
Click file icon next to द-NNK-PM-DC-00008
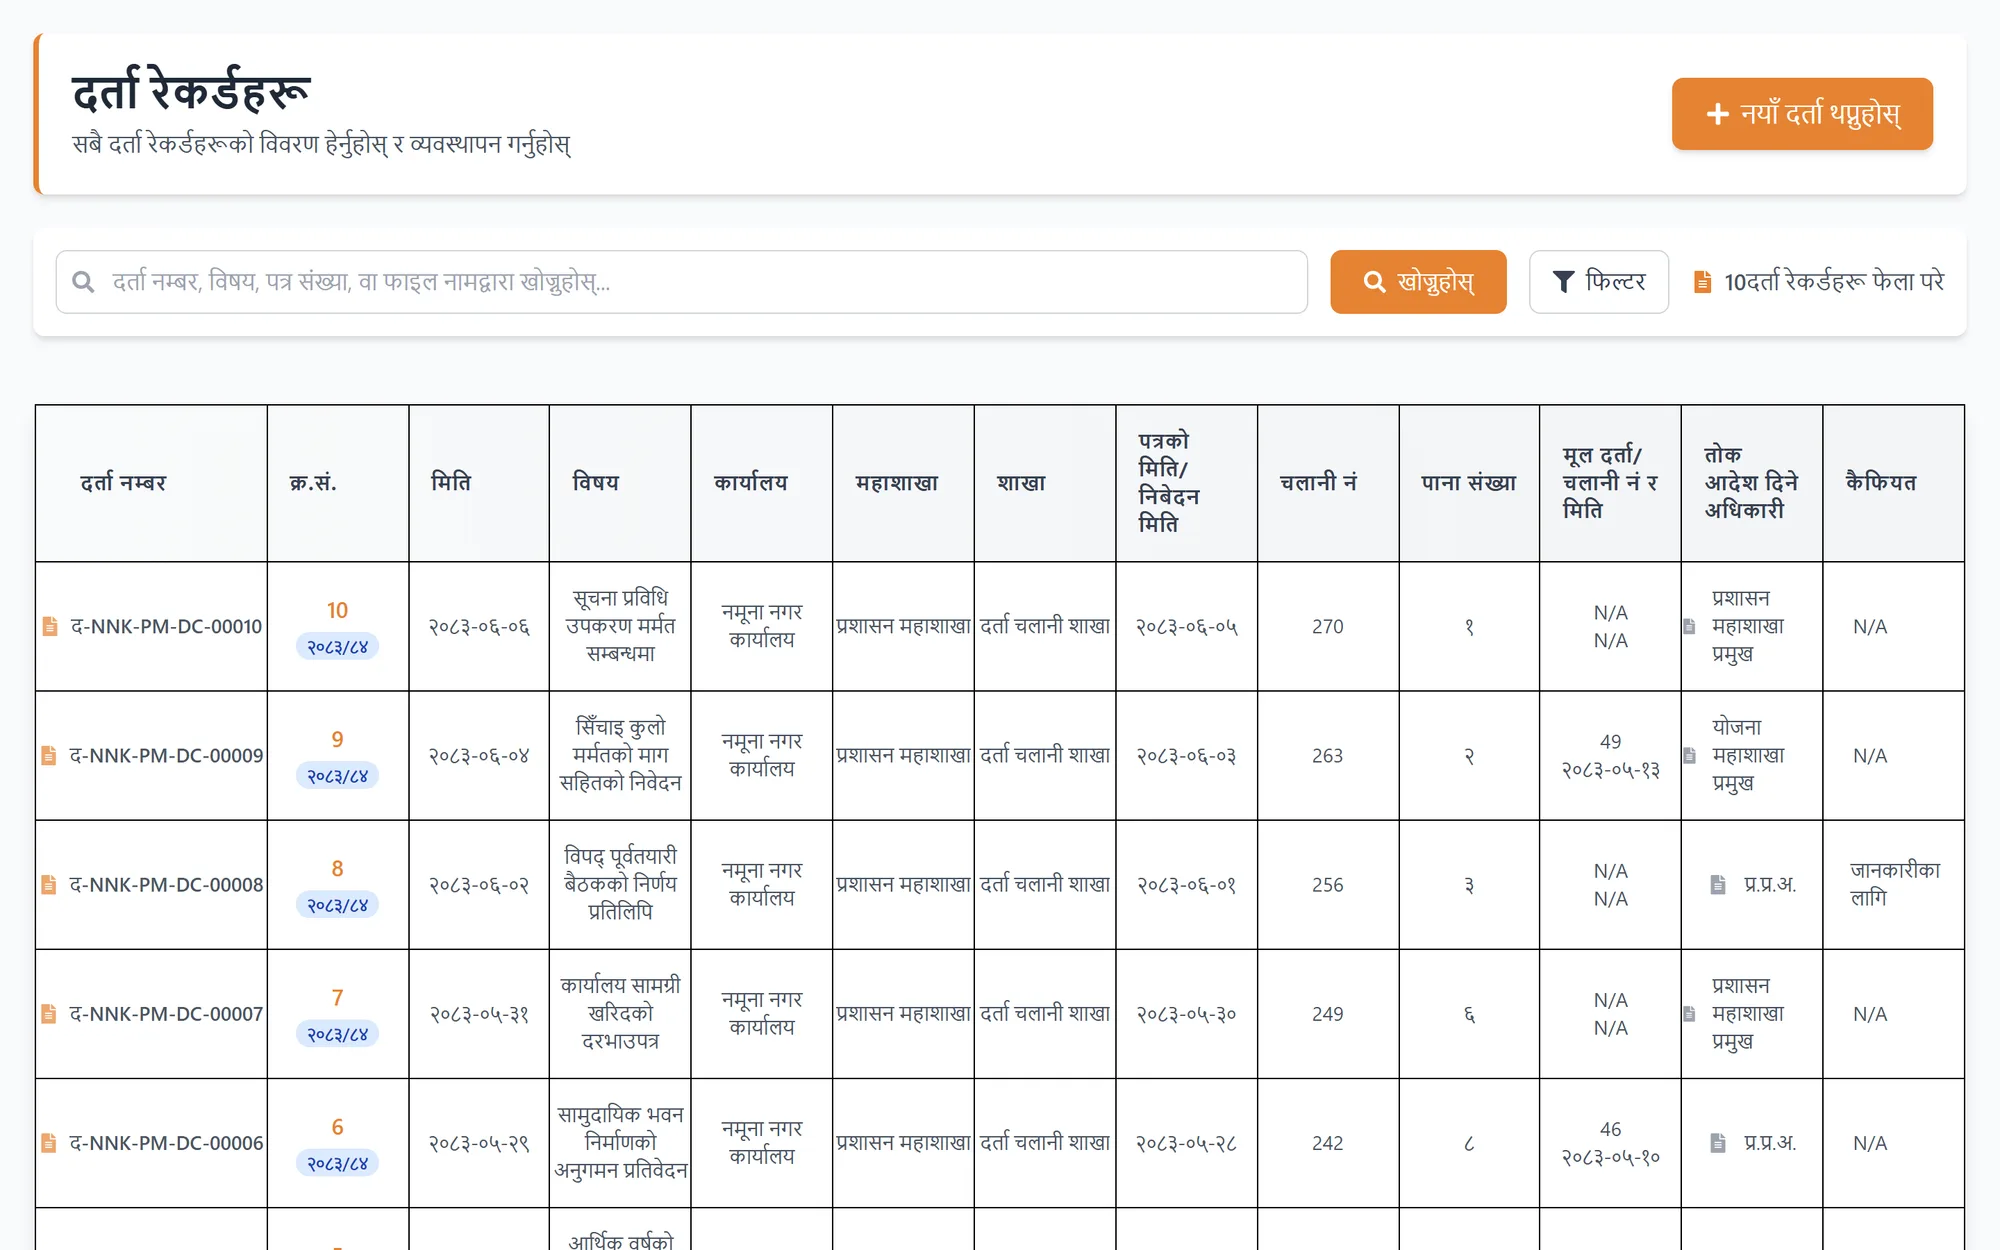click(49, 884)
